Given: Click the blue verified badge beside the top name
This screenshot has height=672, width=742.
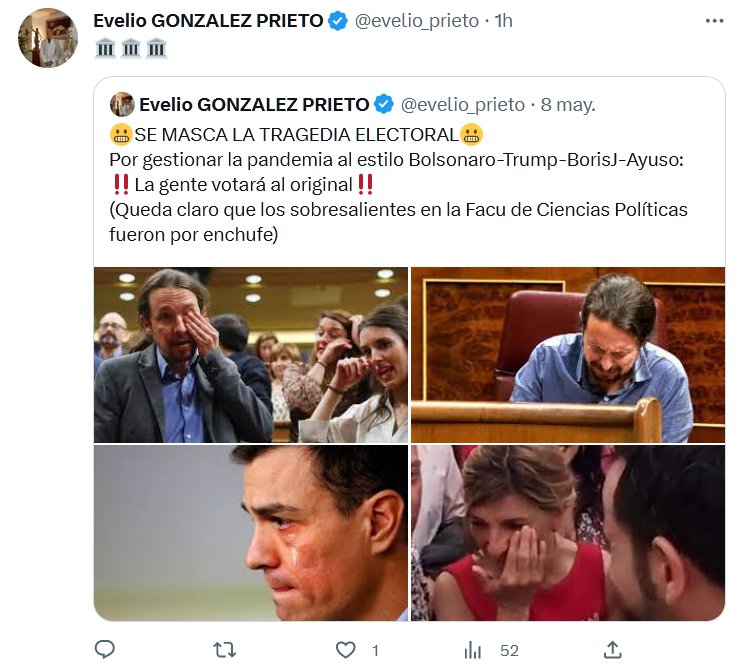Looking at the screenshot, I should point(340,21).
